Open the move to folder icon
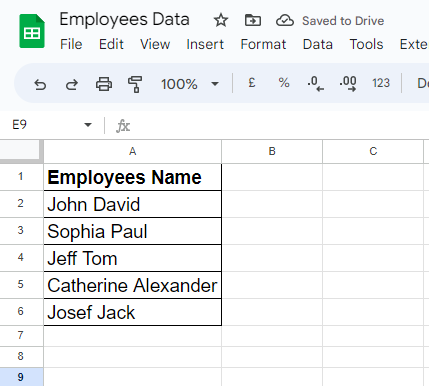Image resolution: width=429 pixels, height=386 pixels. (x=253, y=20)
